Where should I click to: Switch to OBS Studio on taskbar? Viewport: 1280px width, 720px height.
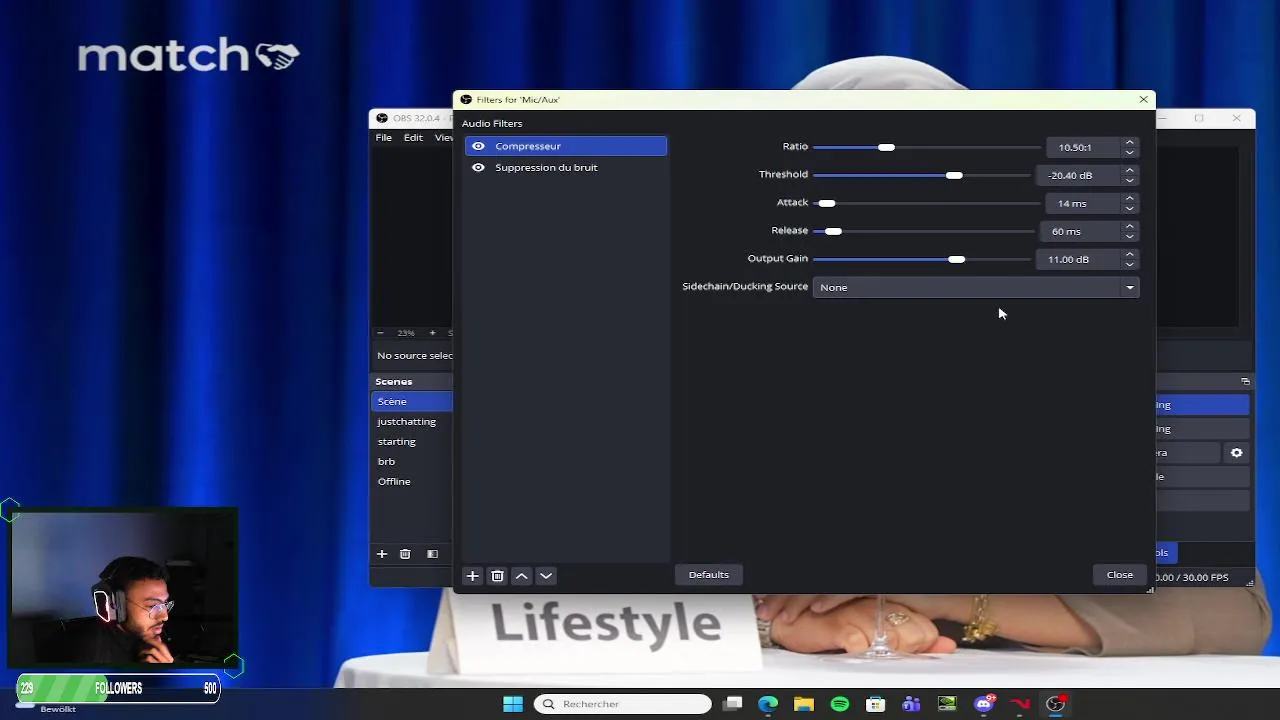pos(1056,704)
